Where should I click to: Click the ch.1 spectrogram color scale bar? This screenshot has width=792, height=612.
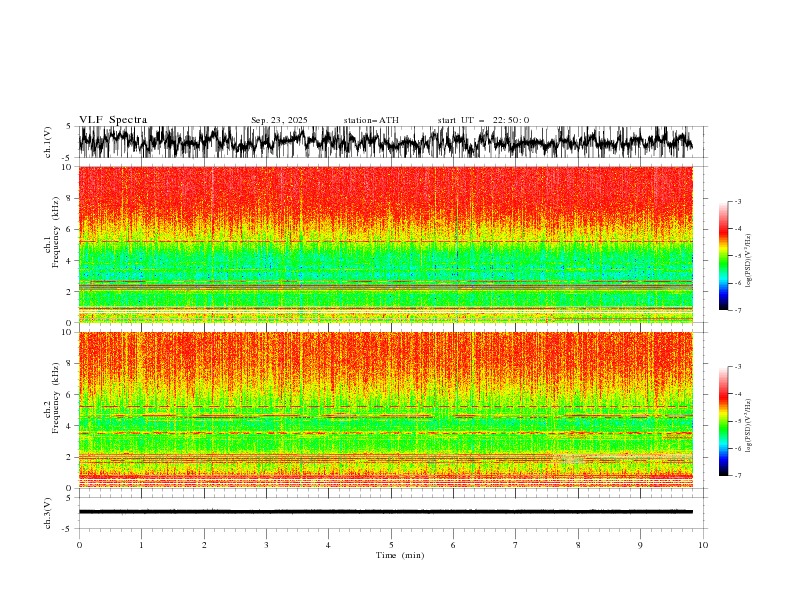723,256
